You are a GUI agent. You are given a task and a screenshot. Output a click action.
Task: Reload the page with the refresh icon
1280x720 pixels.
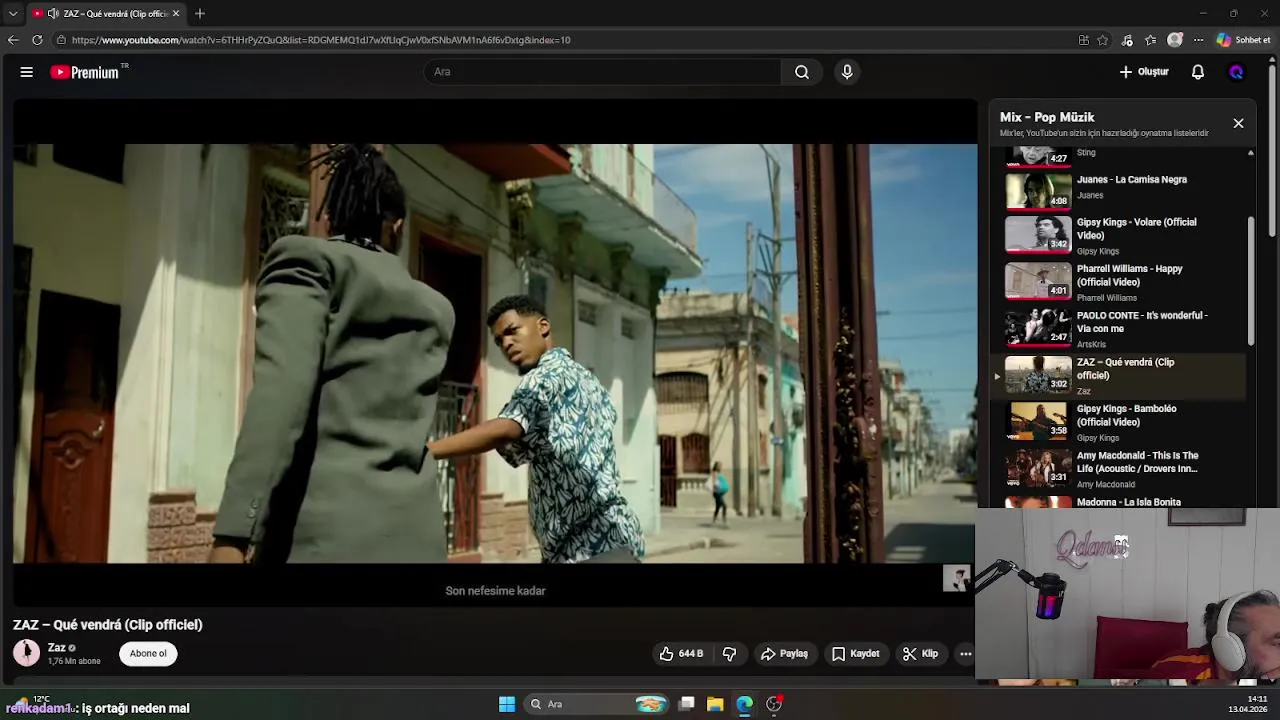(x=37, y=40)
